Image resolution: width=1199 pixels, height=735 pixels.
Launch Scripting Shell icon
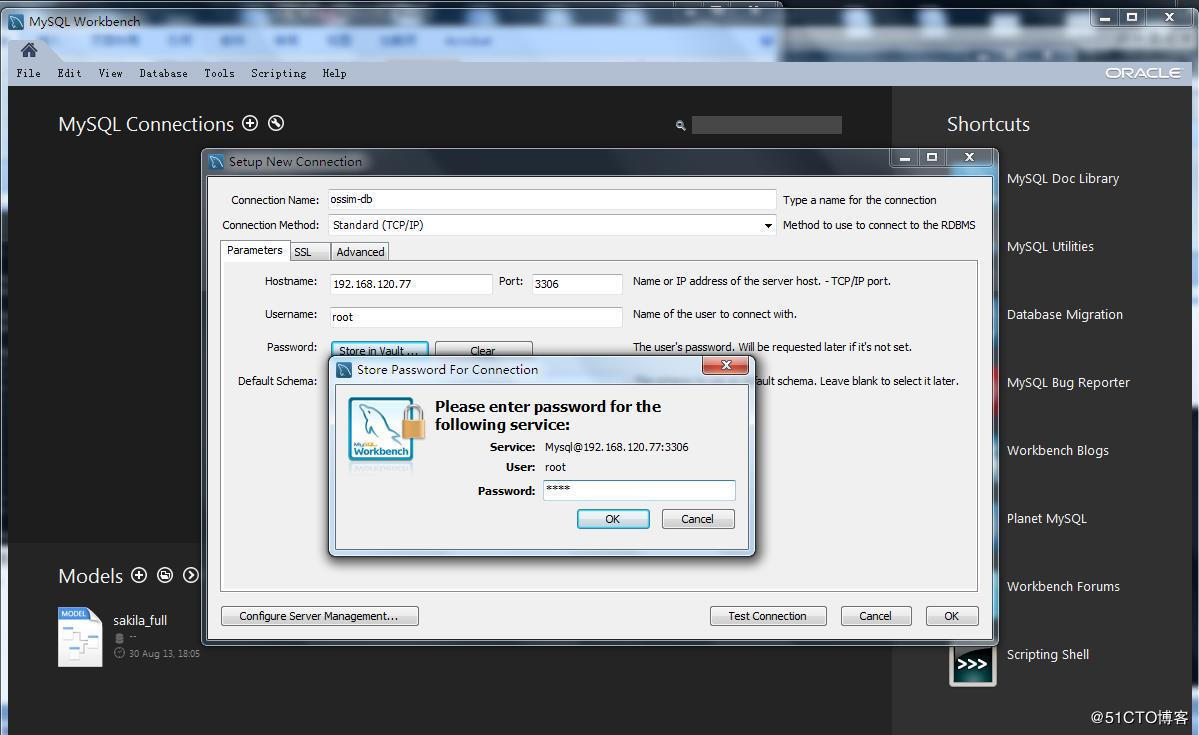[972, 663]
